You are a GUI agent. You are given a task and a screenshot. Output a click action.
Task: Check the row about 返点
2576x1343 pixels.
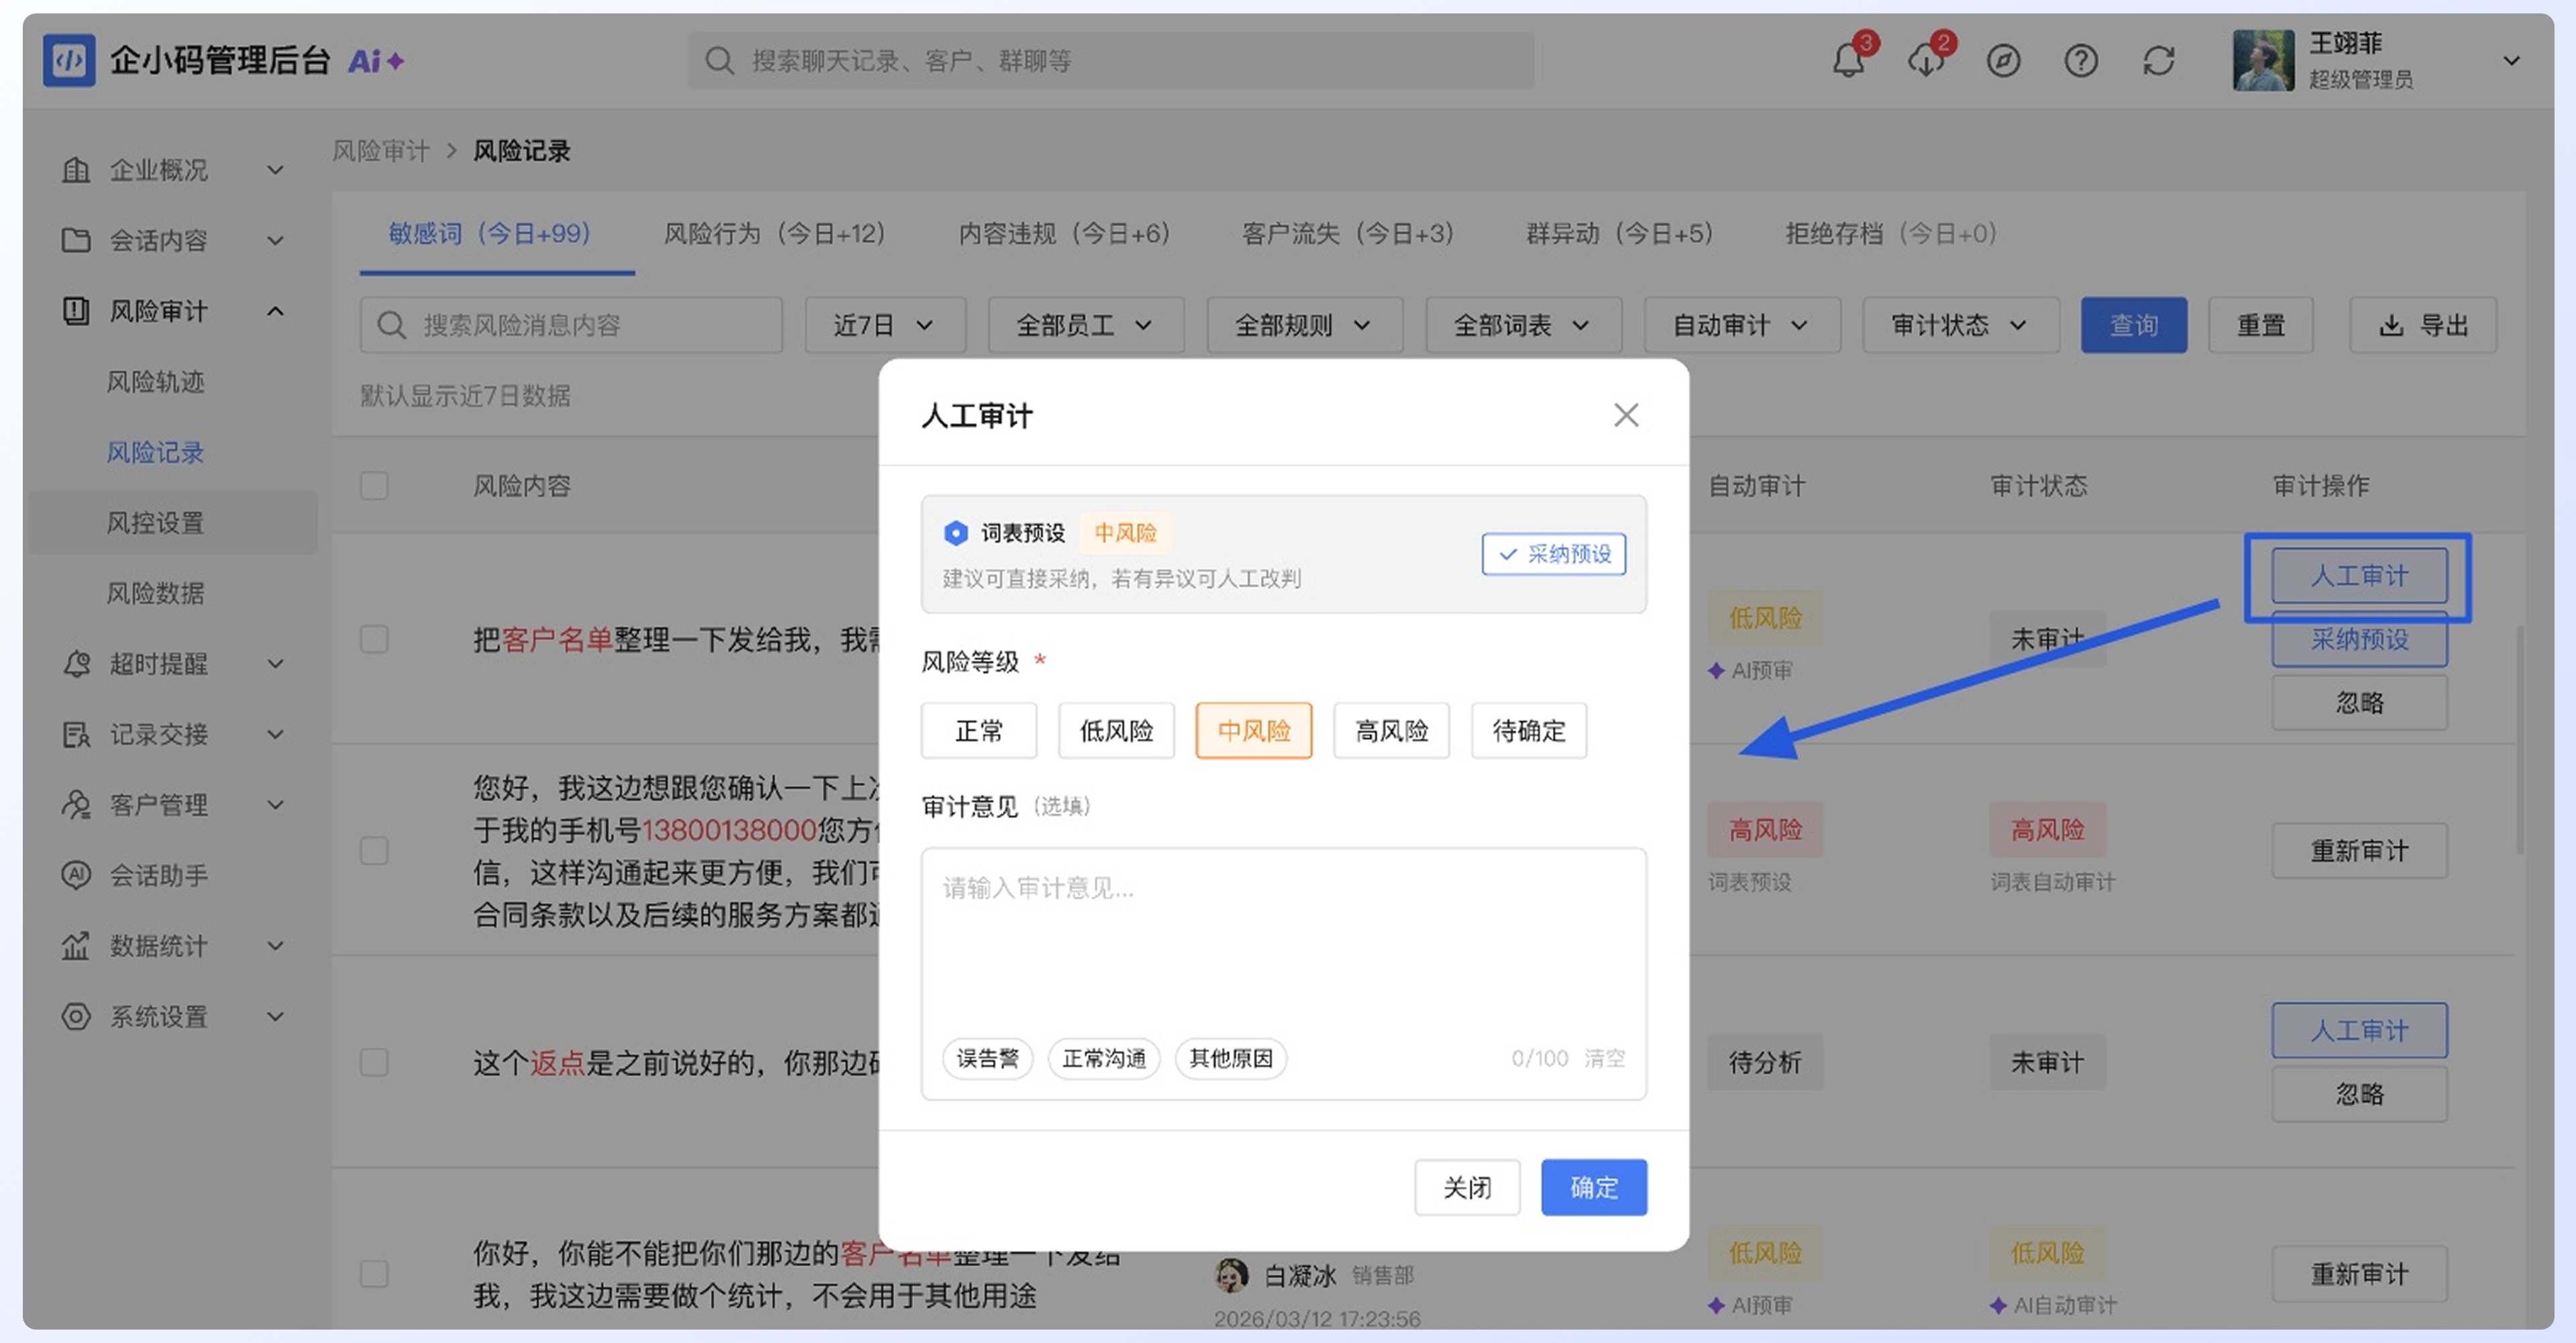tap(374, 1062)
